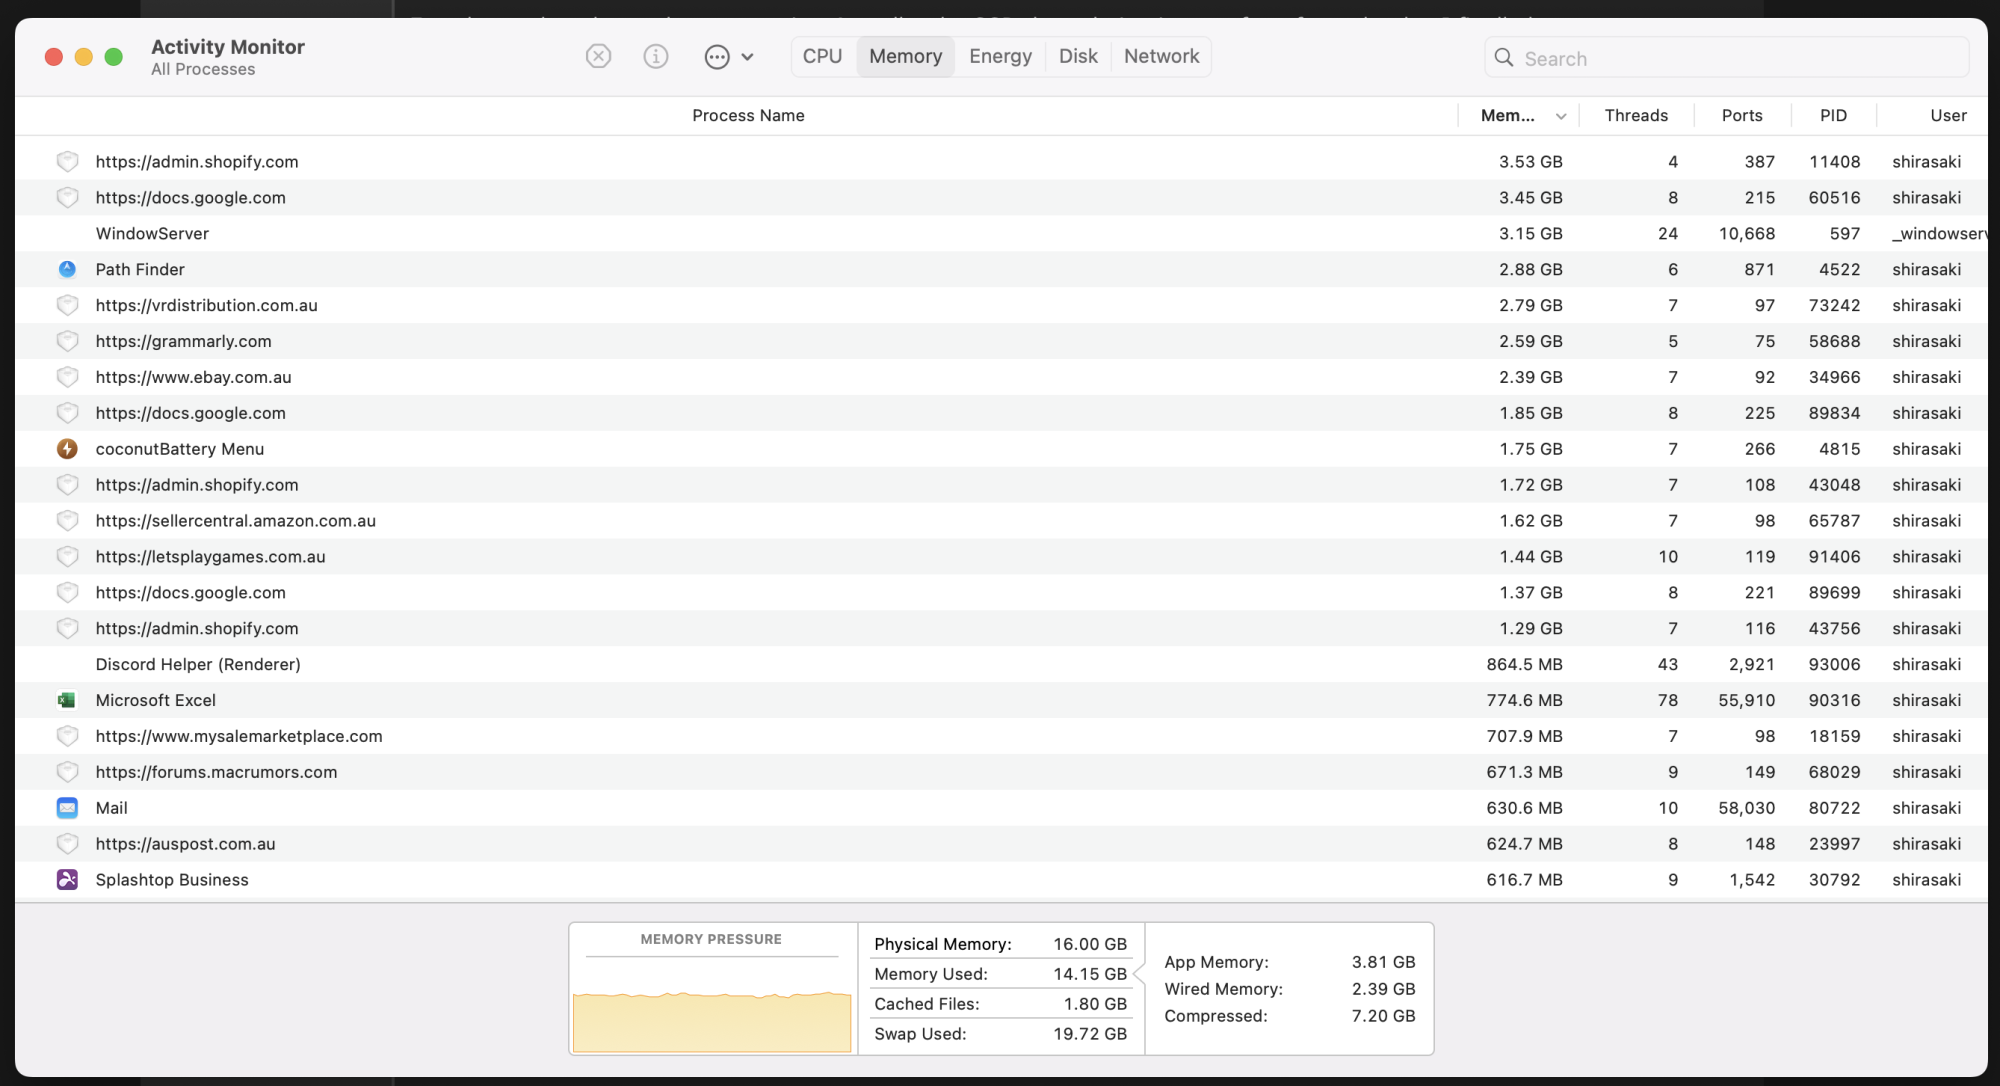Click the Path Finder app icon

tap(67, 269)
